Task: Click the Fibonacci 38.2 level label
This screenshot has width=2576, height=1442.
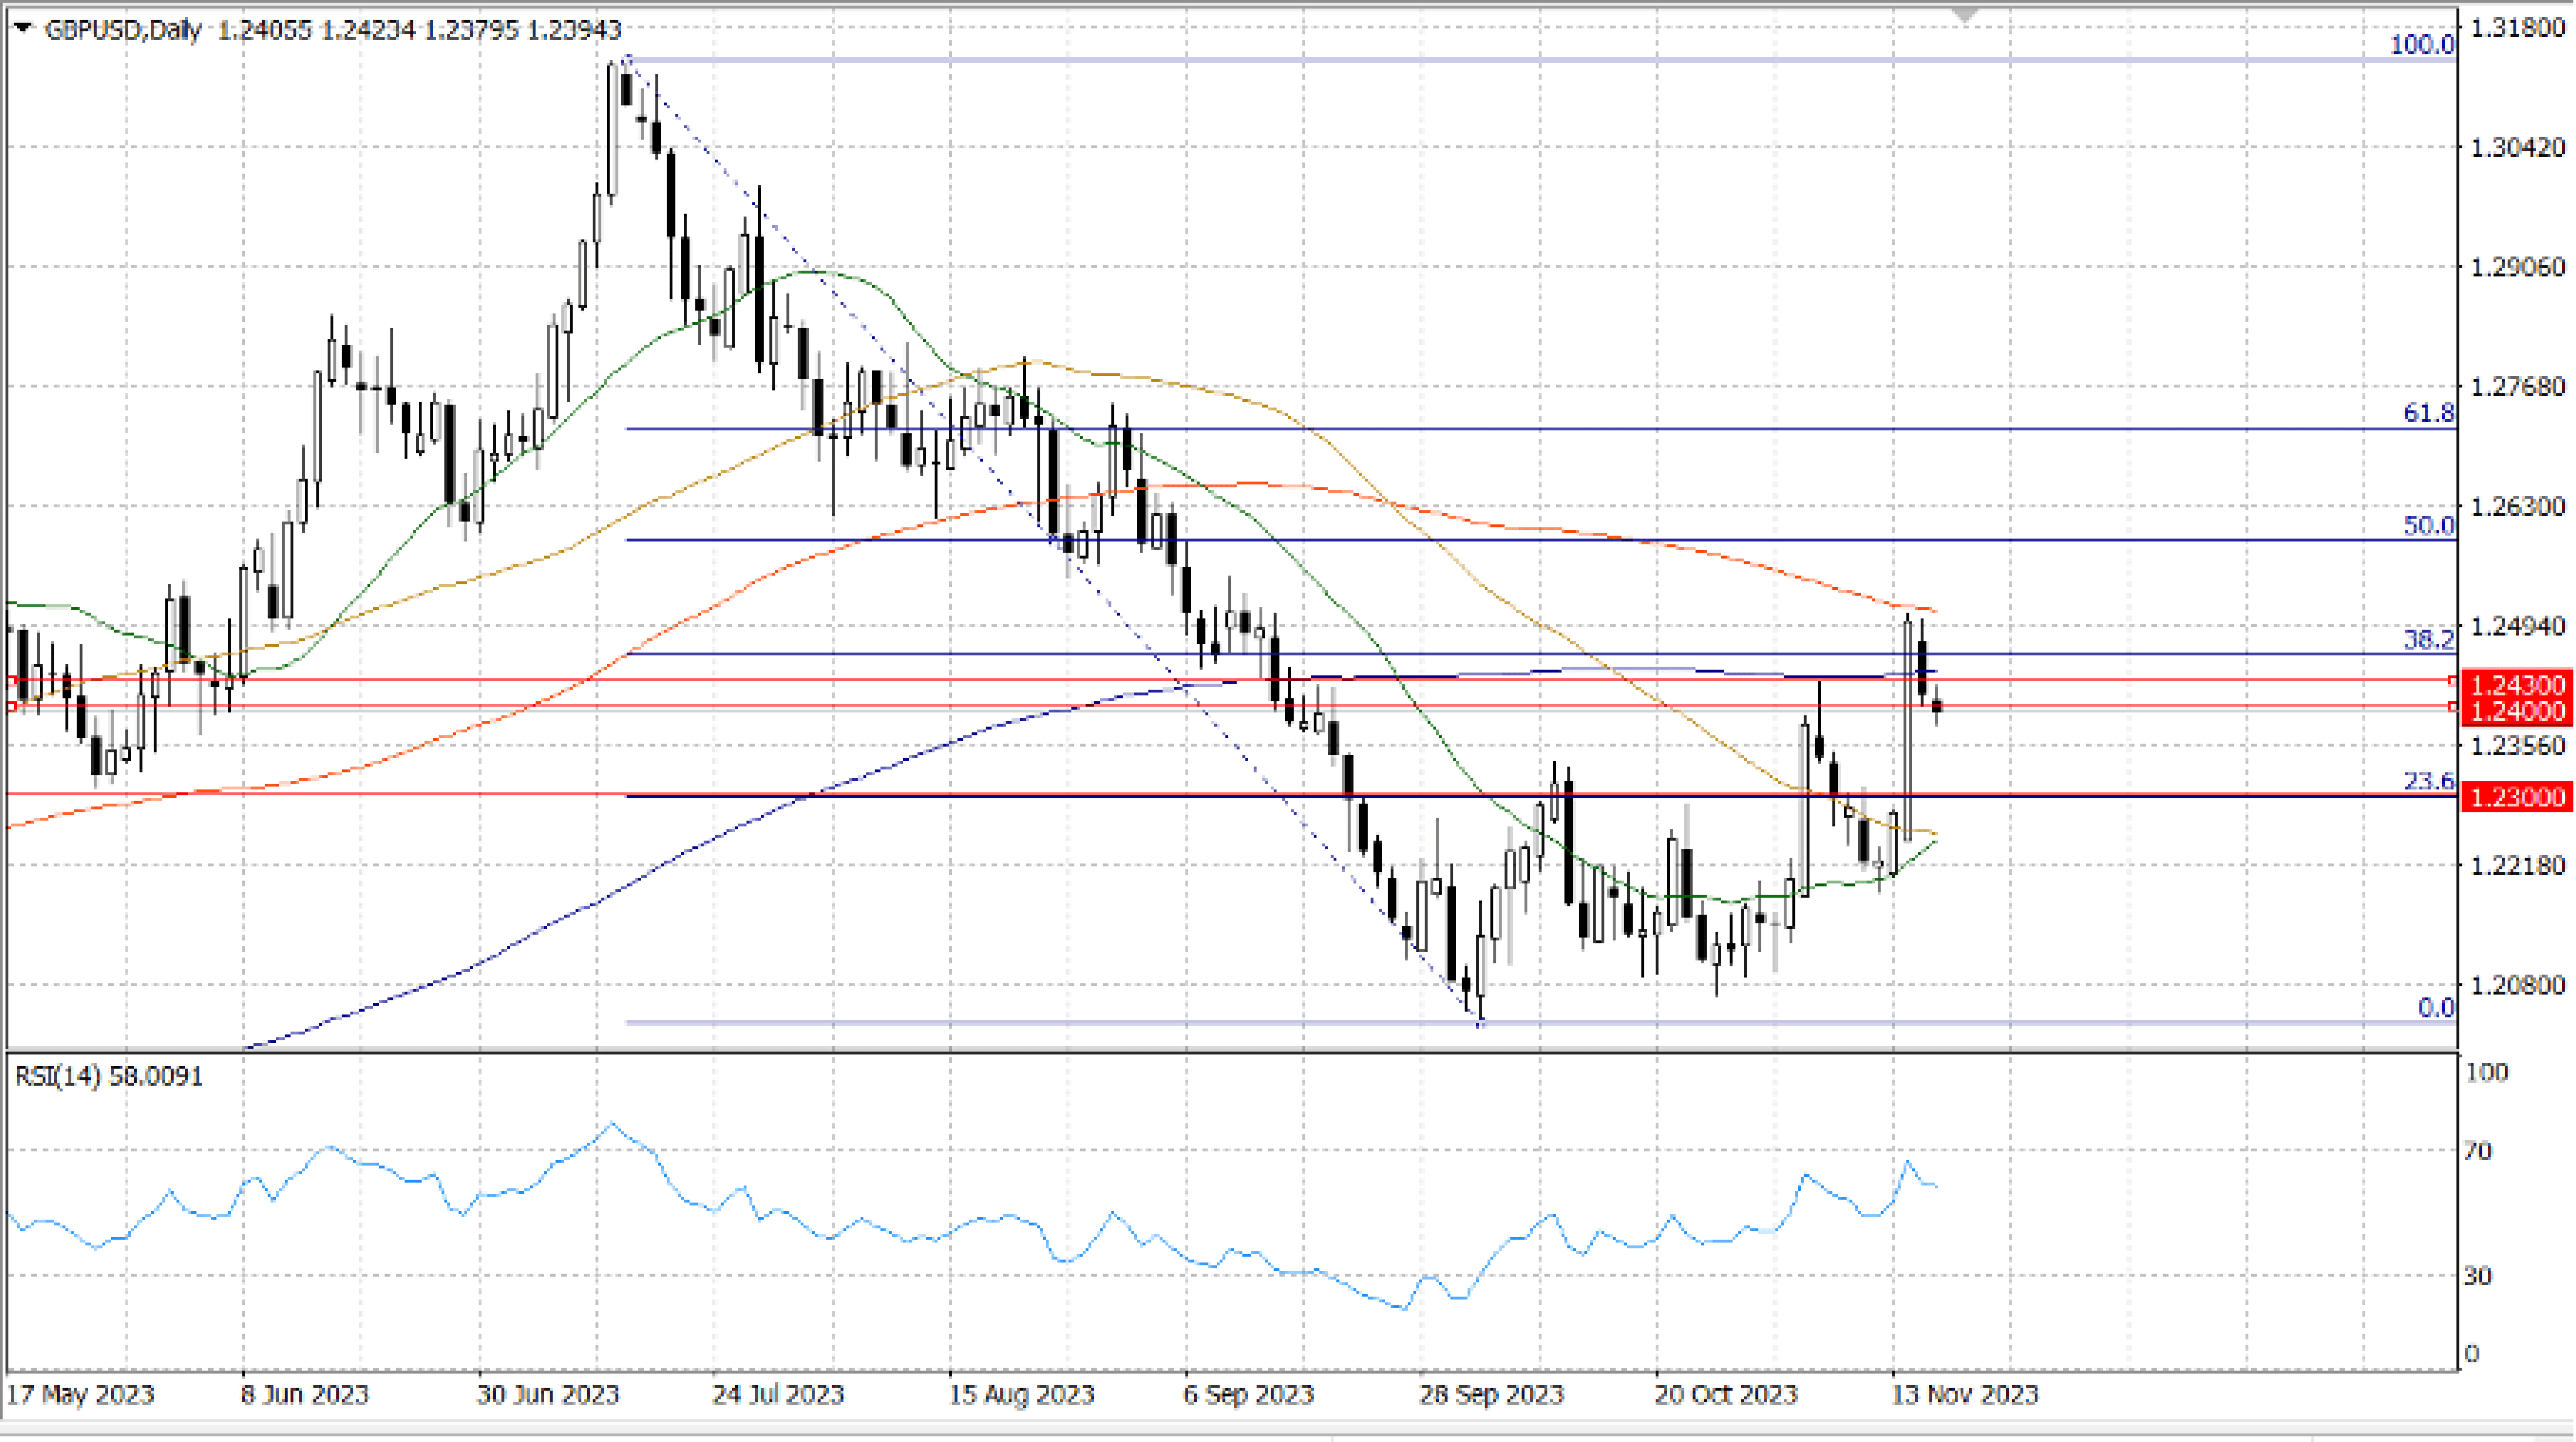Action: tap(2428, 639)
